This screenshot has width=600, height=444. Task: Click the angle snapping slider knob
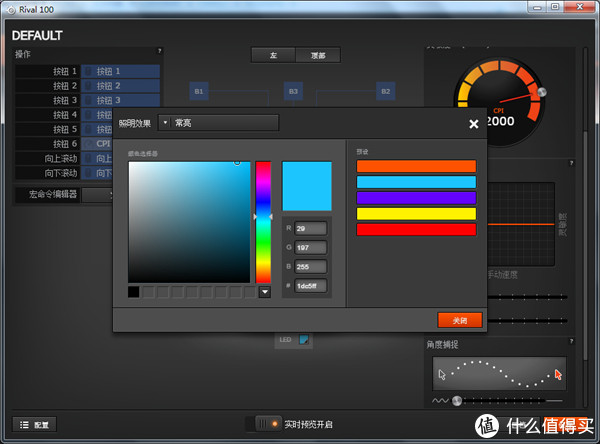(457, 401)
